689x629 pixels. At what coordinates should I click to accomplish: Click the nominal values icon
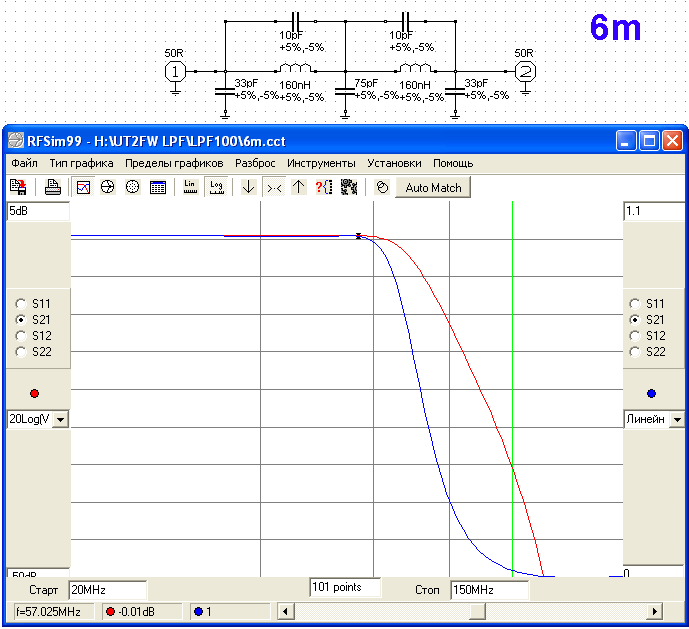(x=274, y=188)
